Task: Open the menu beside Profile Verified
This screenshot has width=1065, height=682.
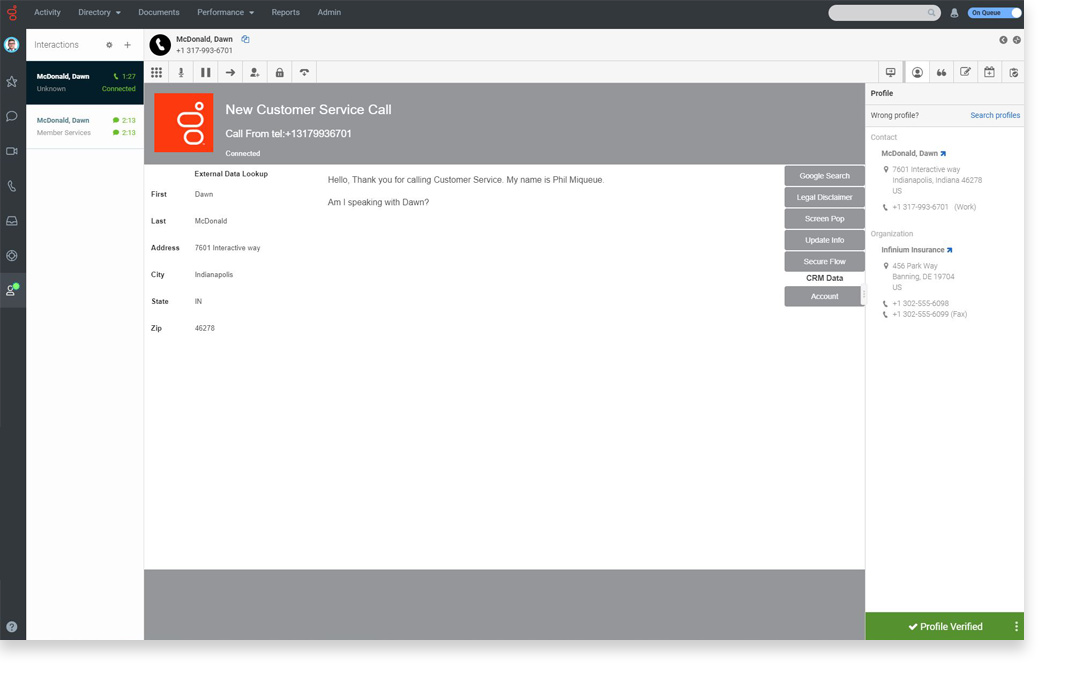Action: [x=1016, y=626]
